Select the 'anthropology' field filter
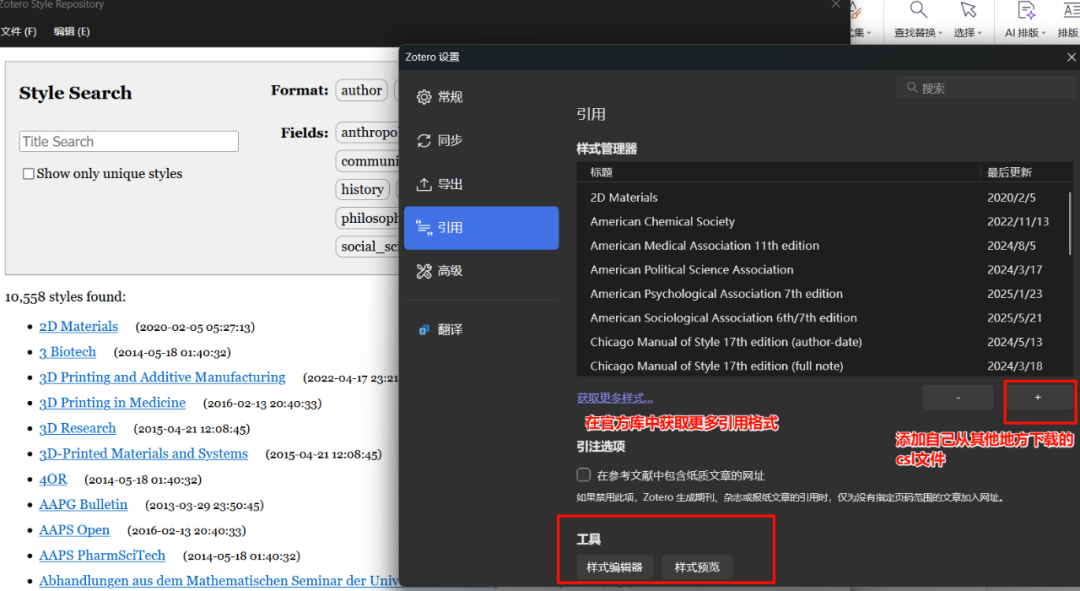 [x=368, y=132]
